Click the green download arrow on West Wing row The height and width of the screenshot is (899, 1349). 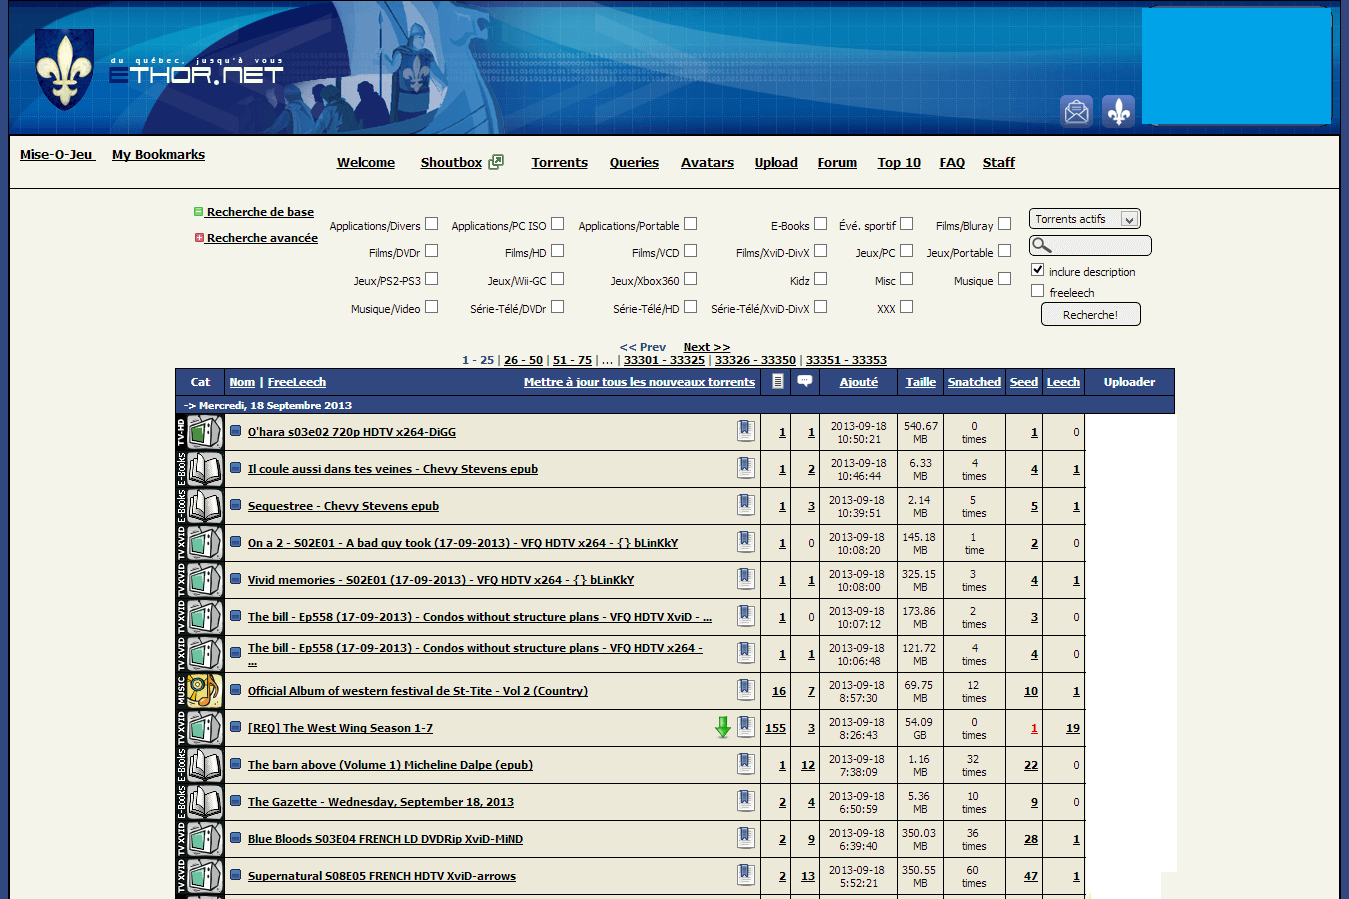pyautogui.click(x=723, y=727)
